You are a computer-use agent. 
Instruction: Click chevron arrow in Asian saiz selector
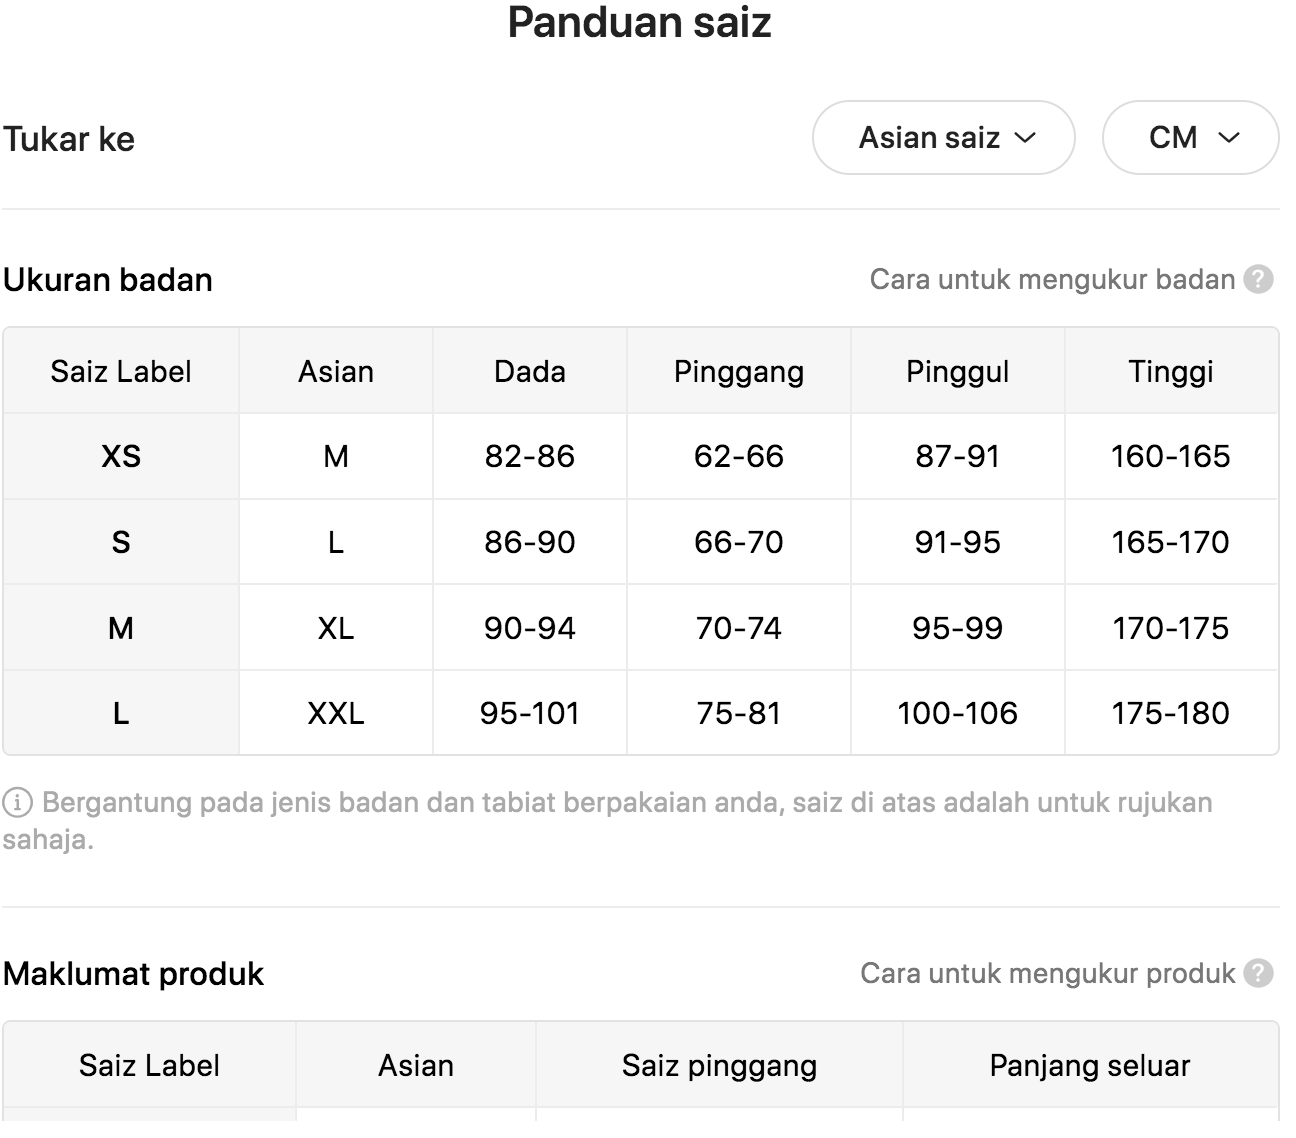[x=1025, y=138]
